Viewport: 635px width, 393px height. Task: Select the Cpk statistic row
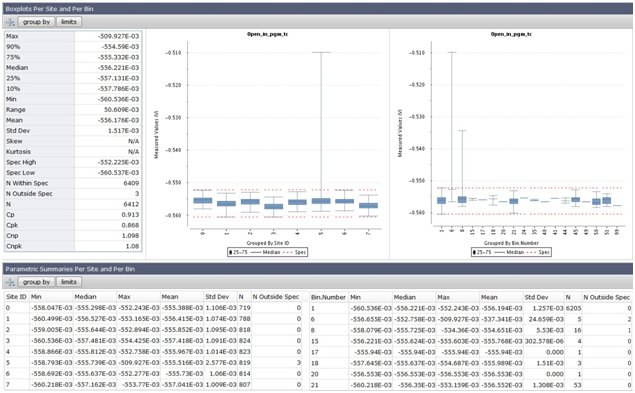pos(73,225)
